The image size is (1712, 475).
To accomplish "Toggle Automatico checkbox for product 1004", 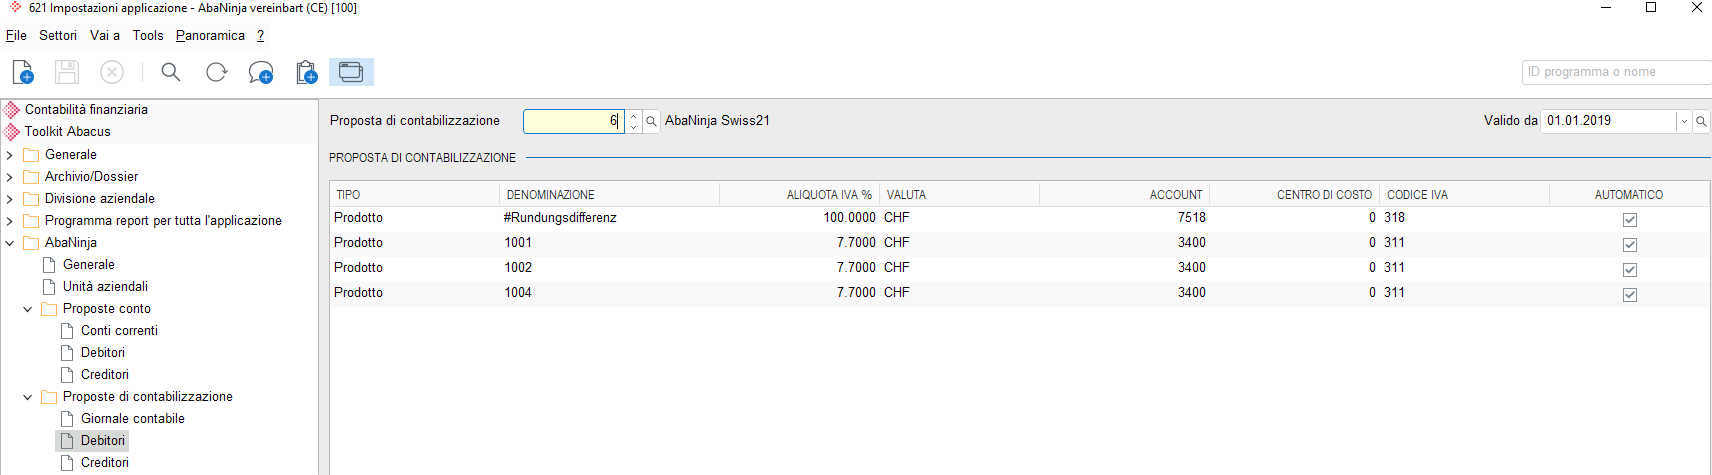I will tap(1630, 295).
